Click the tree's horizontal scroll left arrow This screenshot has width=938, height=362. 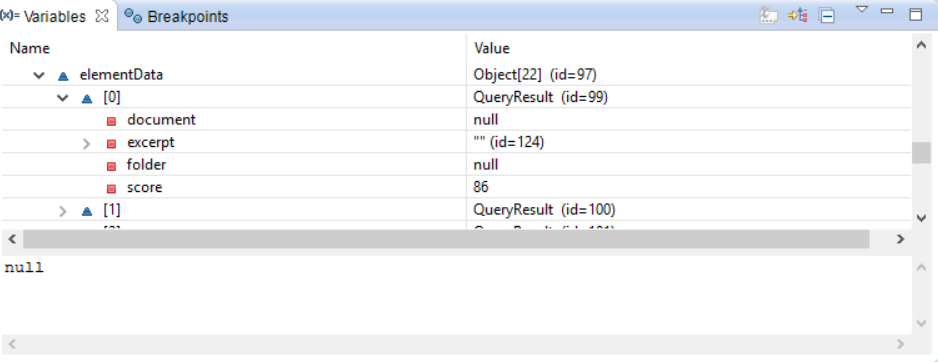pyautogui.click(x=11, y=239)
